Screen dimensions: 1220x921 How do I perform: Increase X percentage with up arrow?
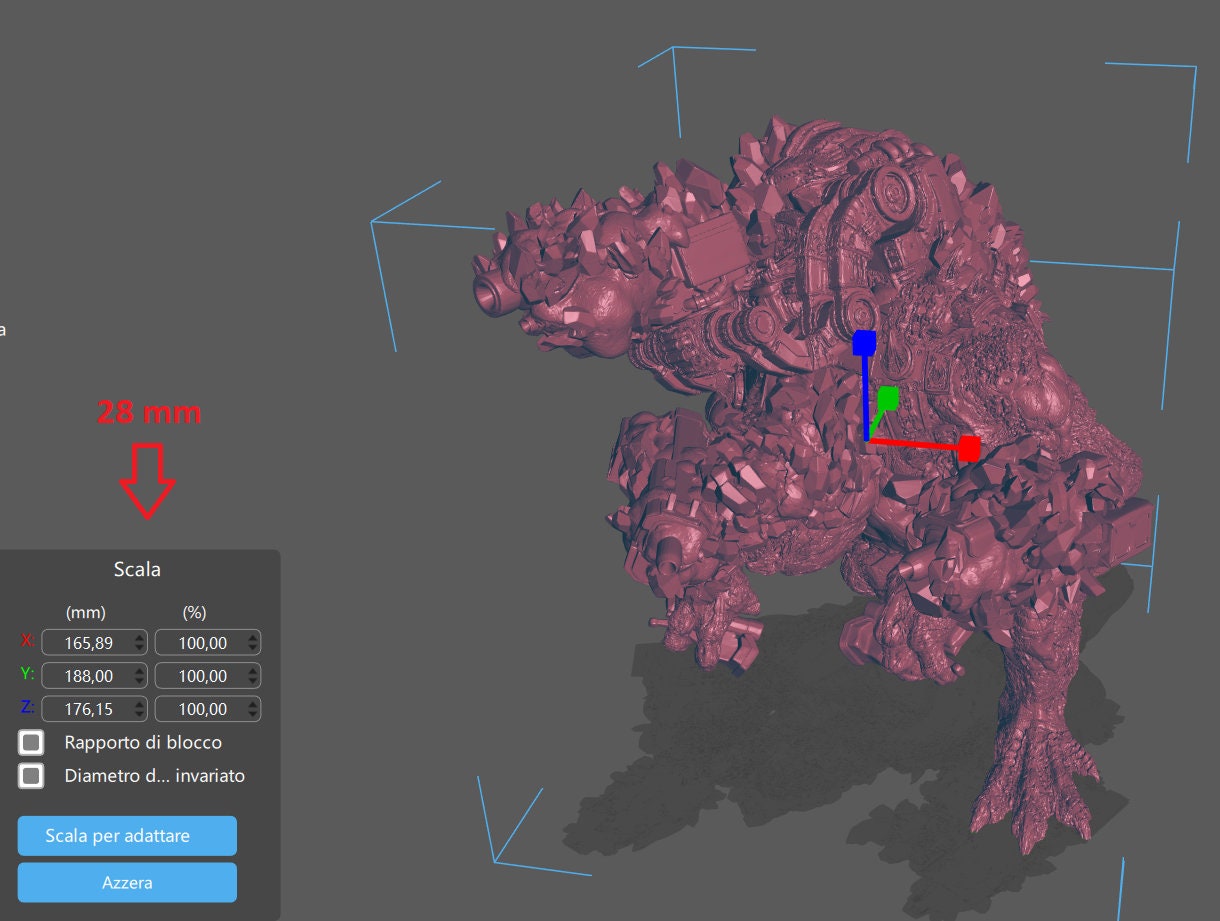(x=252, y=637)
